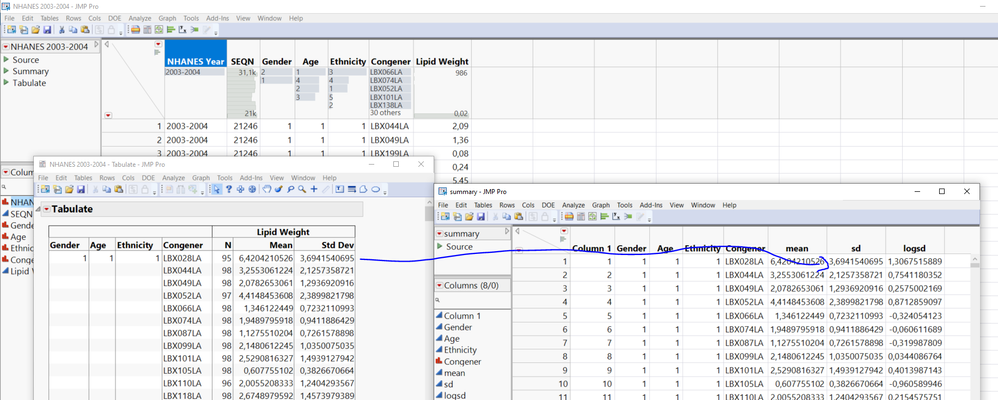The height and width of the screenshot is (400, 998).
Task: Click the Save icon in NHANES main toolbar
Action: pos(48,30)
